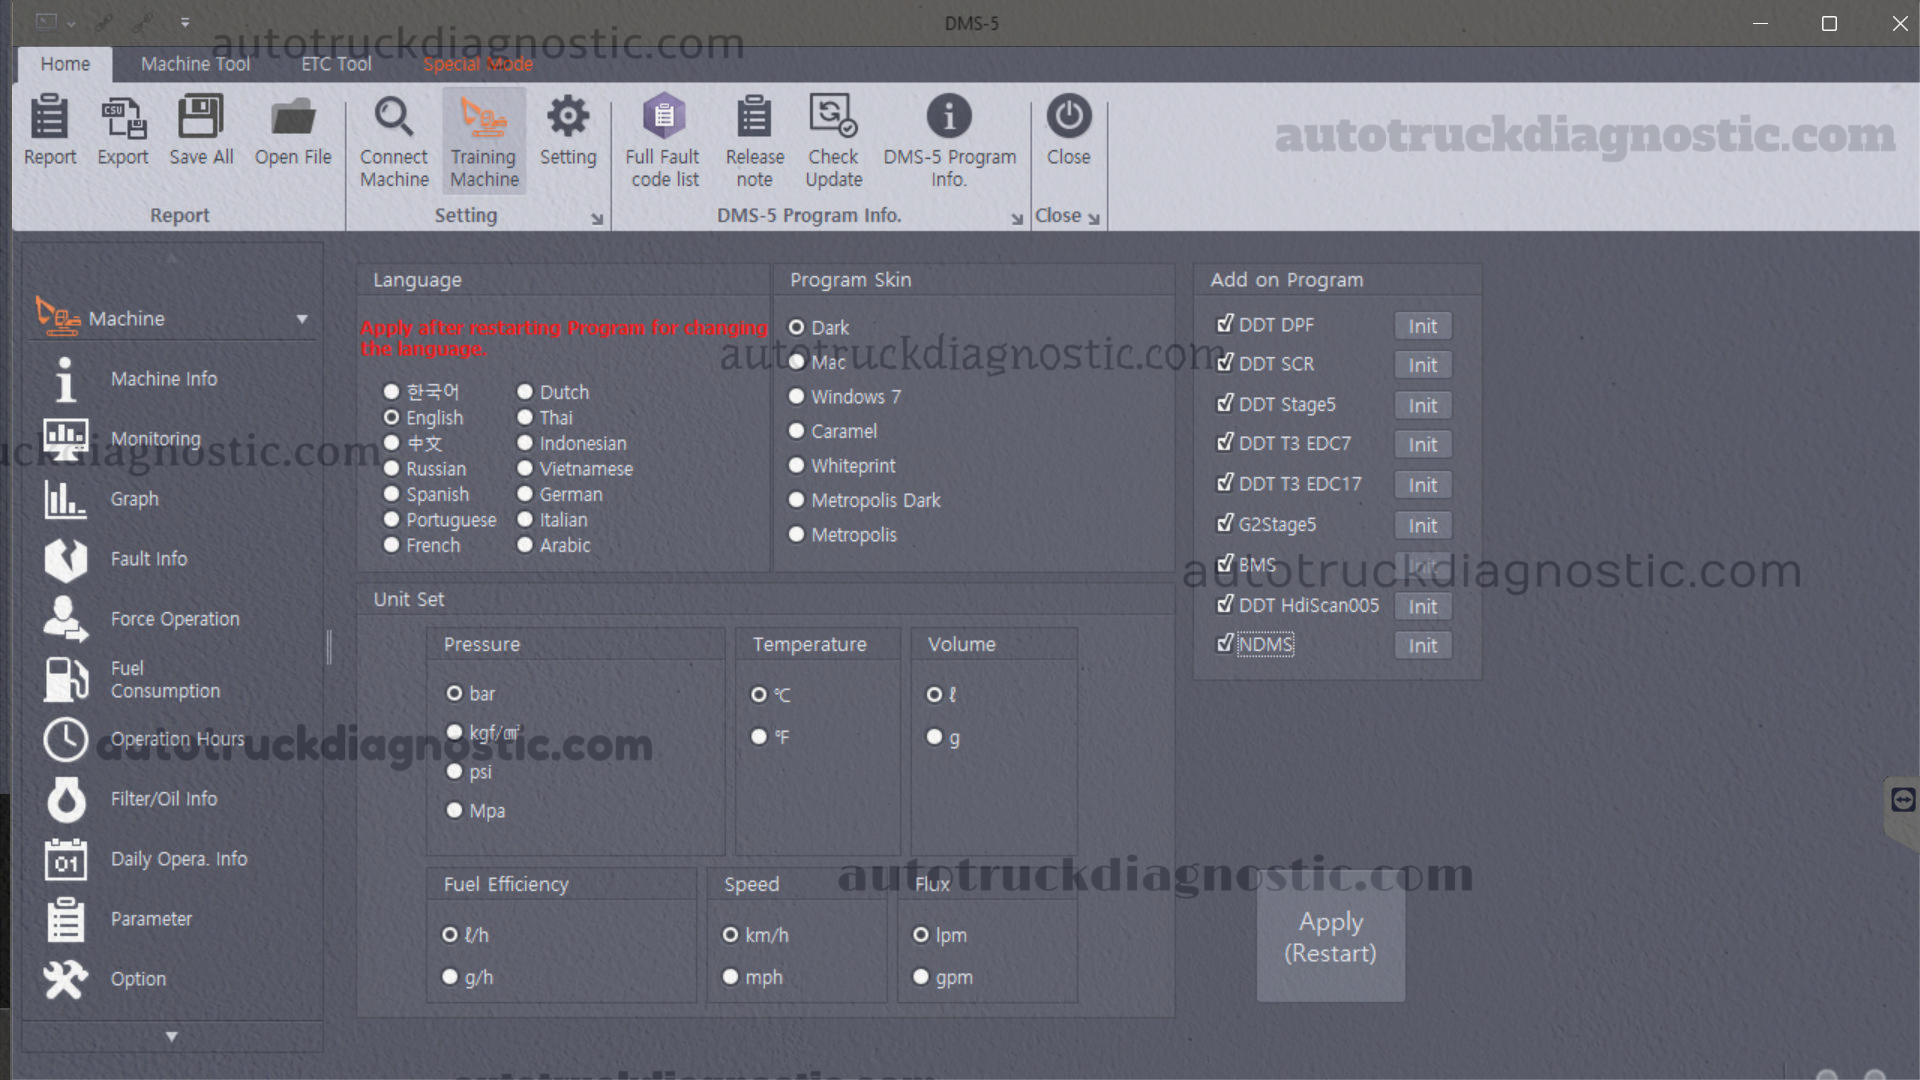Select the psi pressure unit
The height and width of the screenshot is (1080, 1920).
455,772
